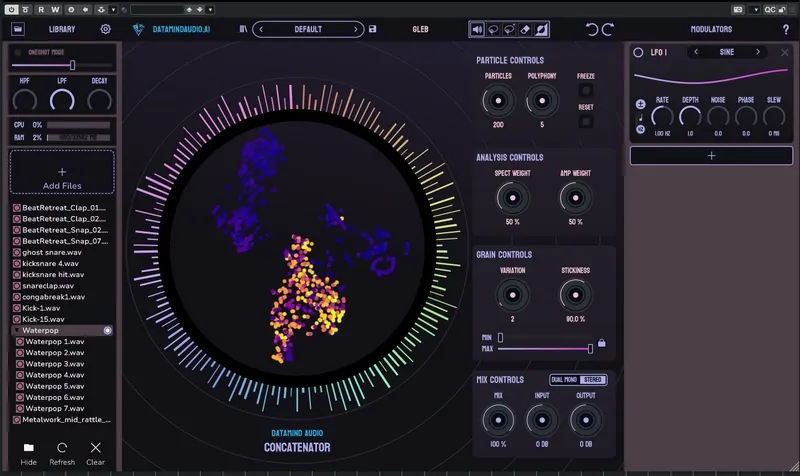Enable LFO 1 using its circle toggle

point(638,52)
